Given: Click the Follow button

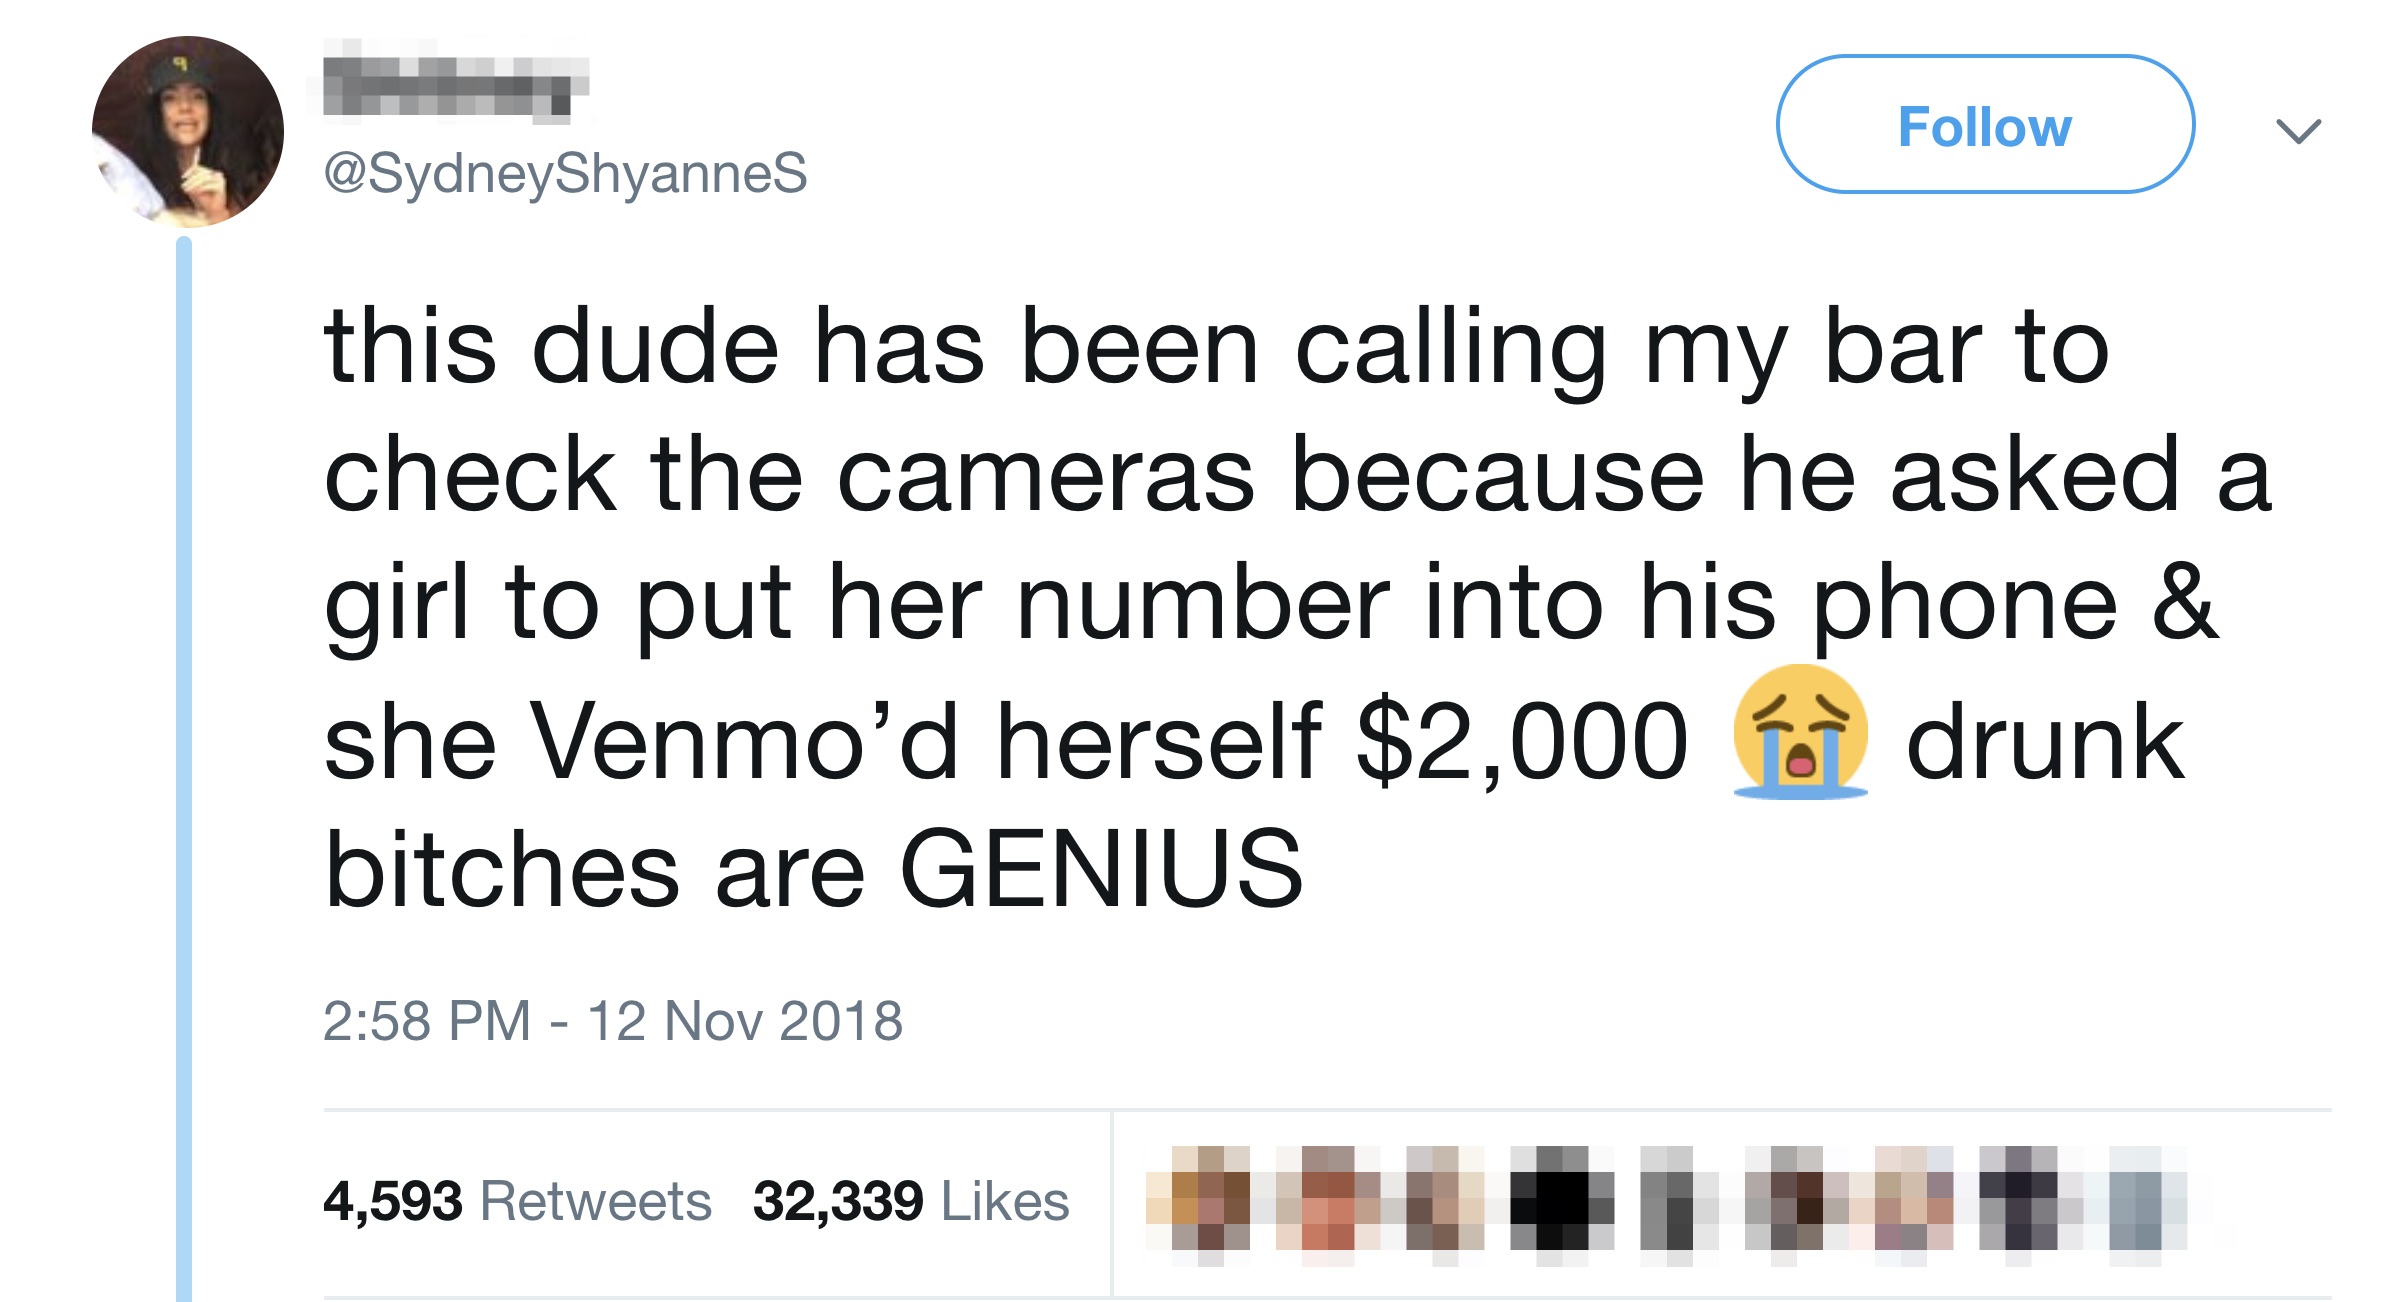Looking at the screenshot, I should pos(1985,124).
